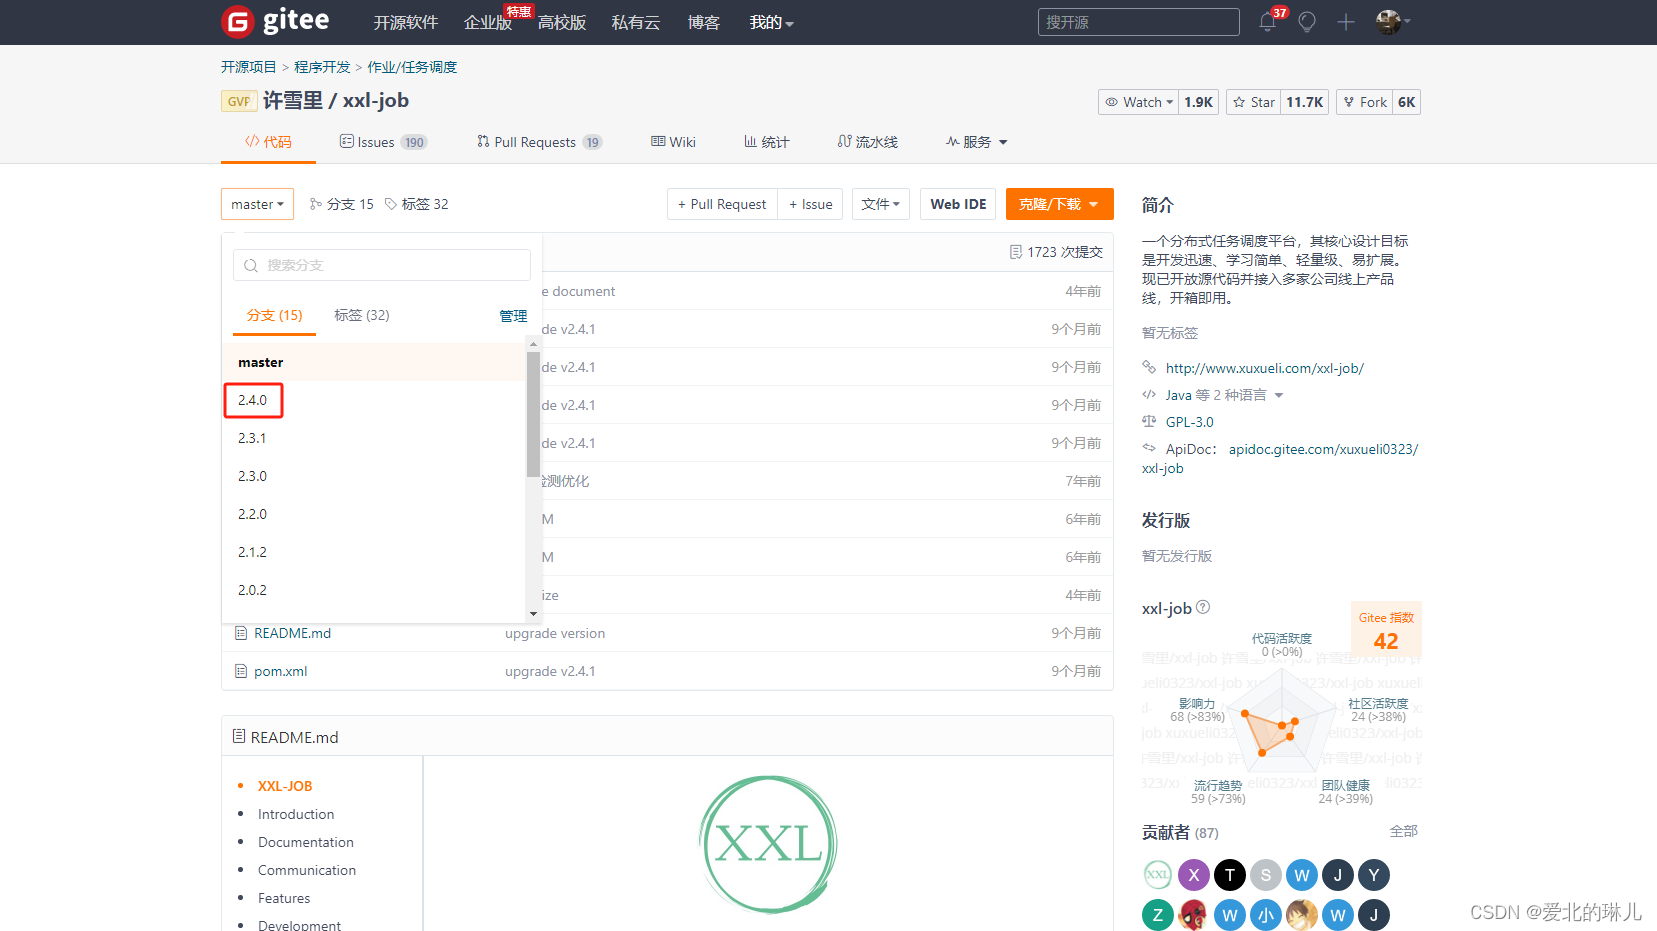The width and height of the screenshot is (1657, 931).
Task: Open gray contributor avatar labeled S
Action: coord(1265,875)
